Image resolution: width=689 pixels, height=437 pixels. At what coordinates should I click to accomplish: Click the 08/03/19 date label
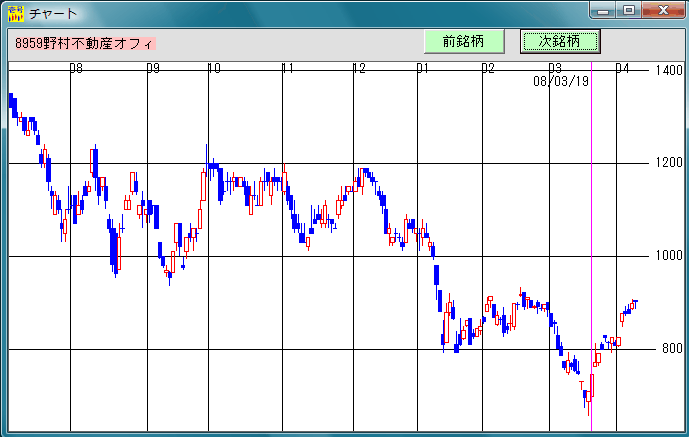[x=561, y=81]
